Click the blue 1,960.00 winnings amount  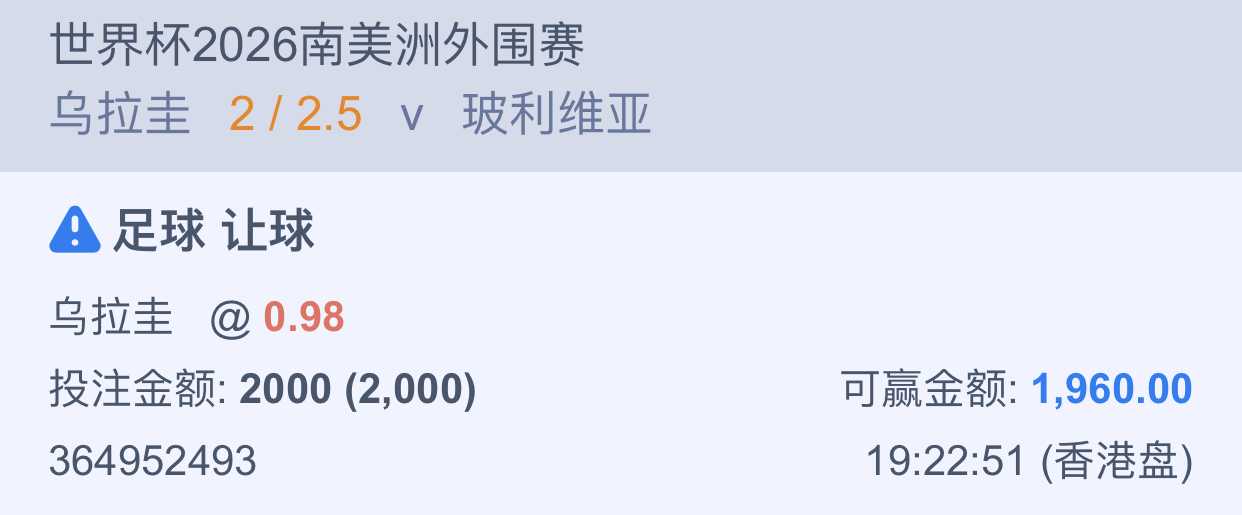coord(1112,390)
